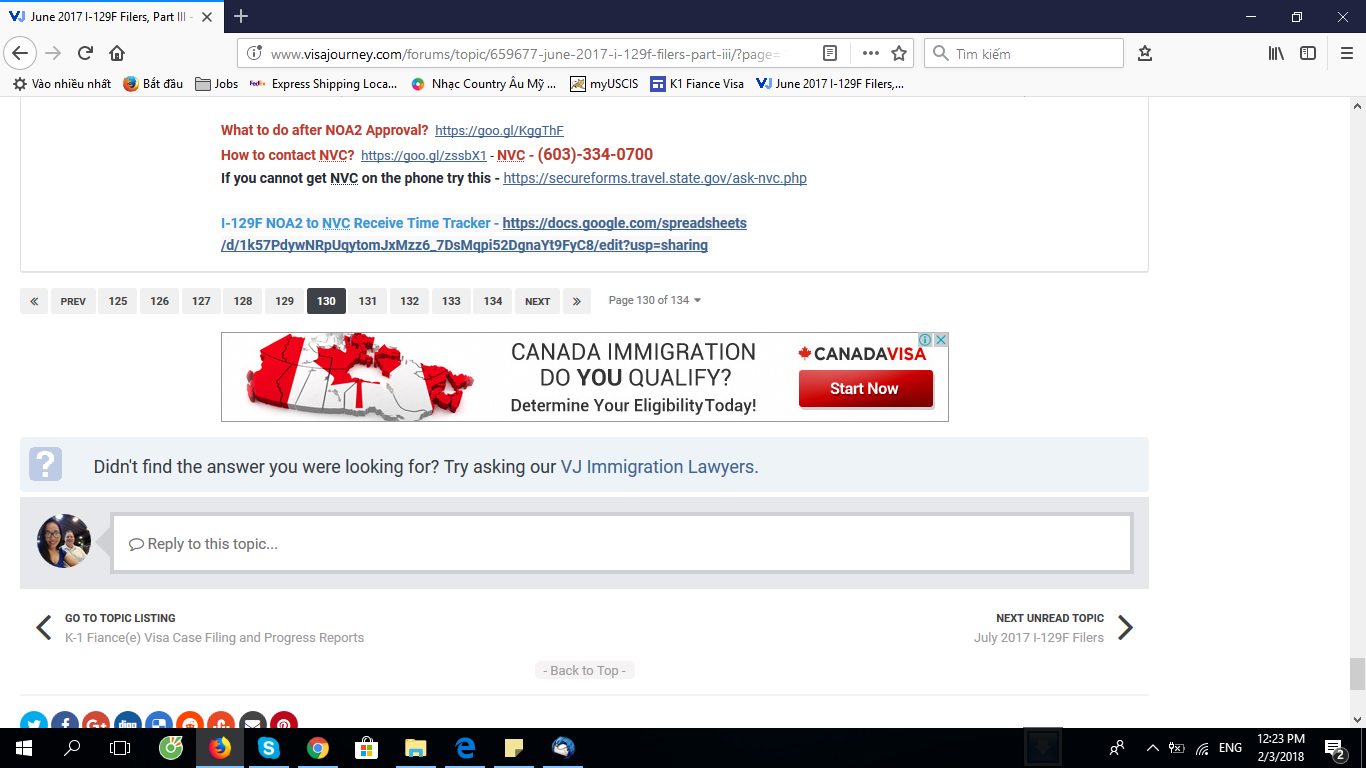Open the goo.gl/zssbX1 NVC contact link
The height and width of the screenshot is (768, 1366).
point(423,155)
